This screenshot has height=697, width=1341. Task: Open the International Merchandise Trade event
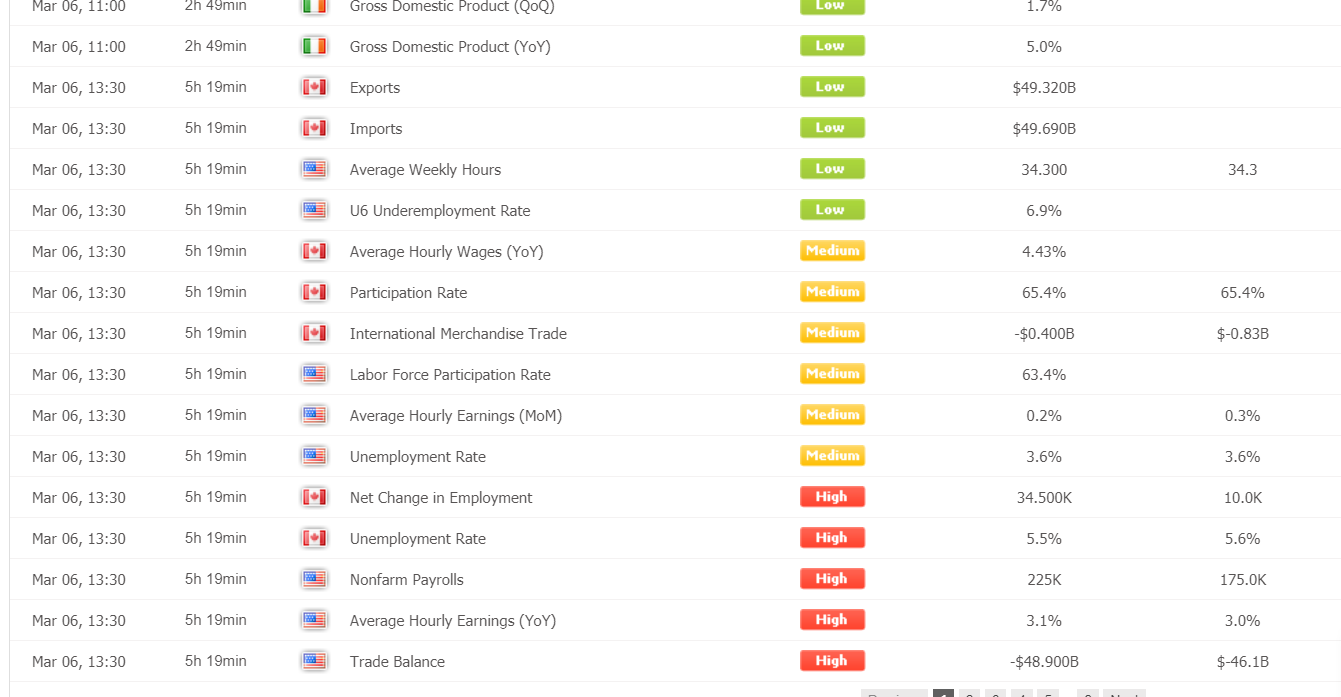[458, 334]
